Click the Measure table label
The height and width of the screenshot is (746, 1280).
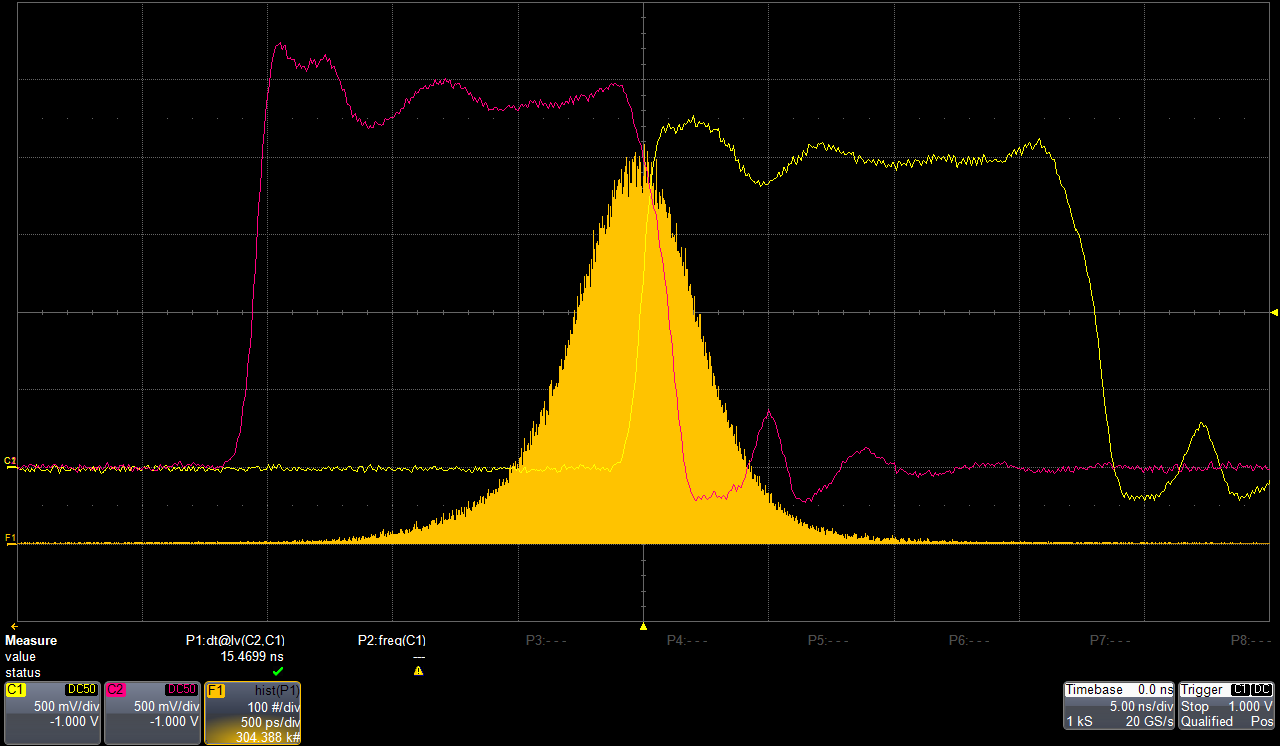[x=31, y=640]
